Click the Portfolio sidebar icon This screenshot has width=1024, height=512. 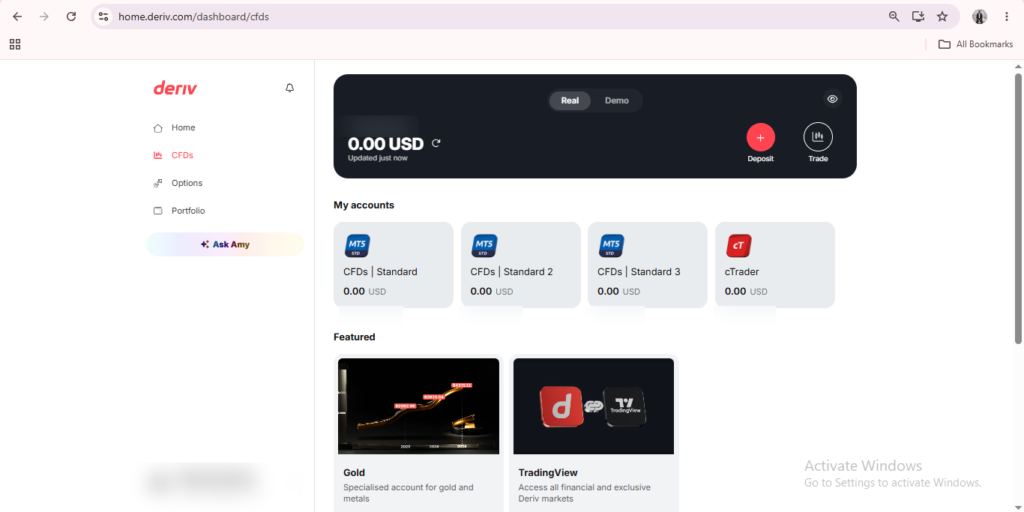coord(157,211)
